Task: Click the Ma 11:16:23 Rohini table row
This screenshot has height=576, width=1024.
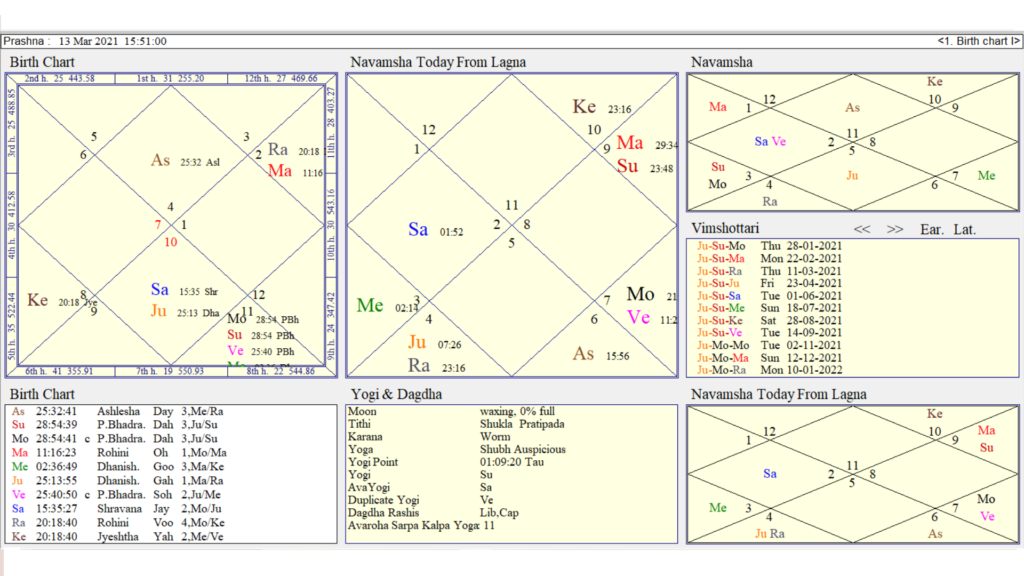Action: click(119, 453)
